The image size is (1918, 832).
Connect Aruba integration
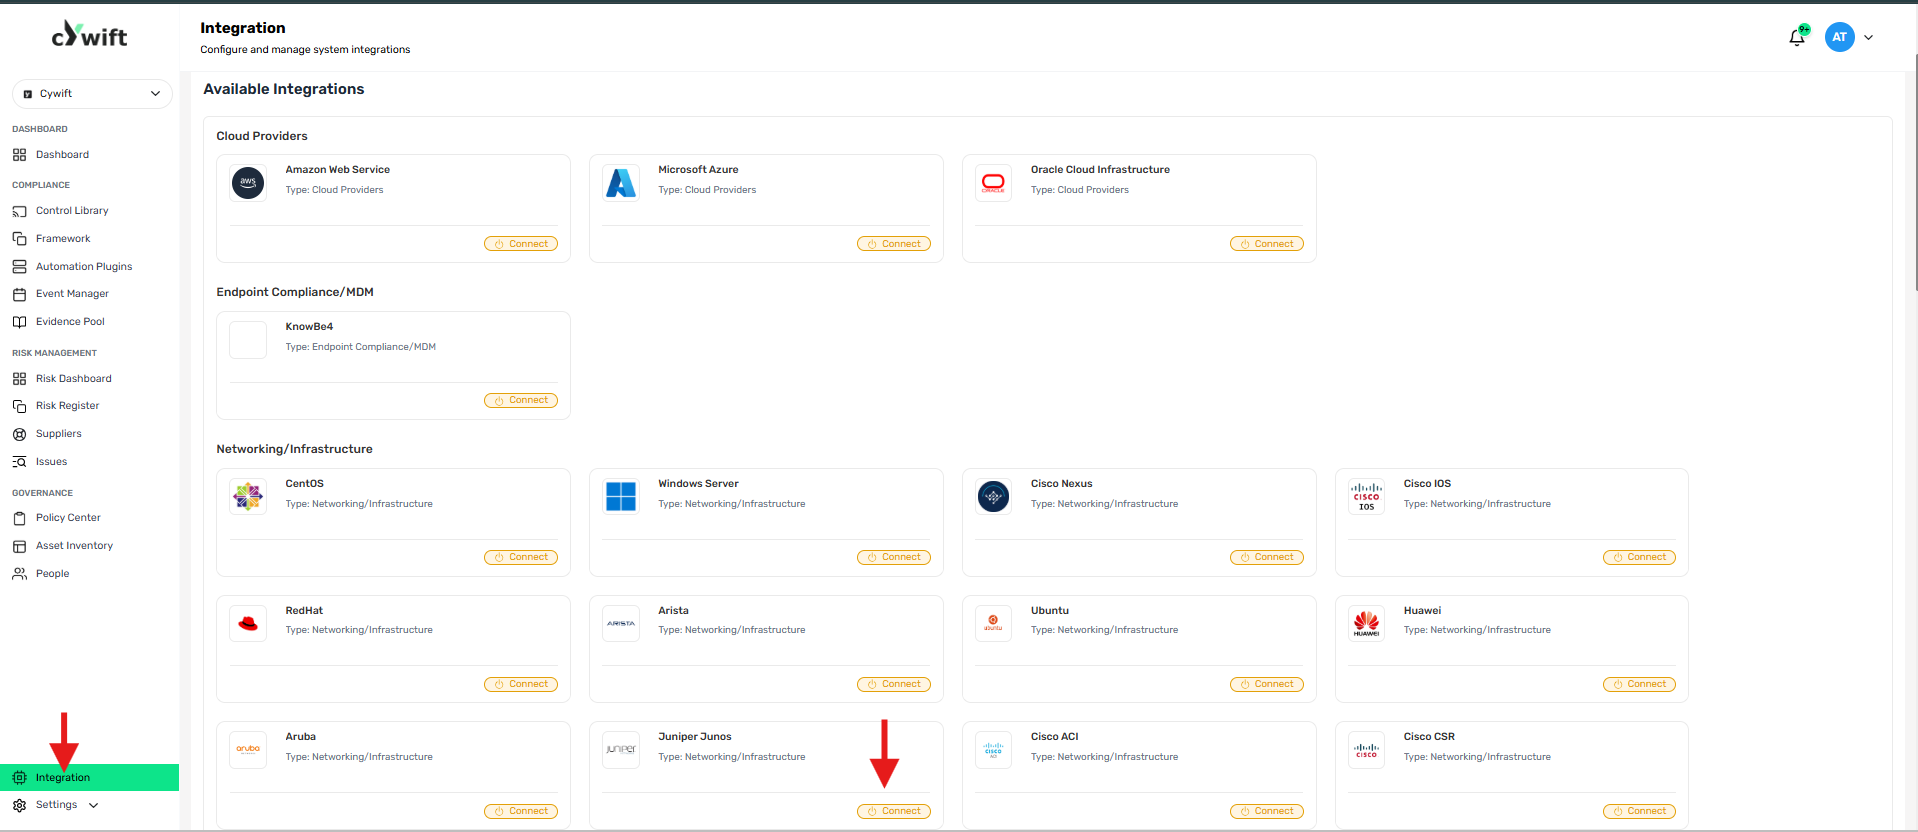(521, 812)
